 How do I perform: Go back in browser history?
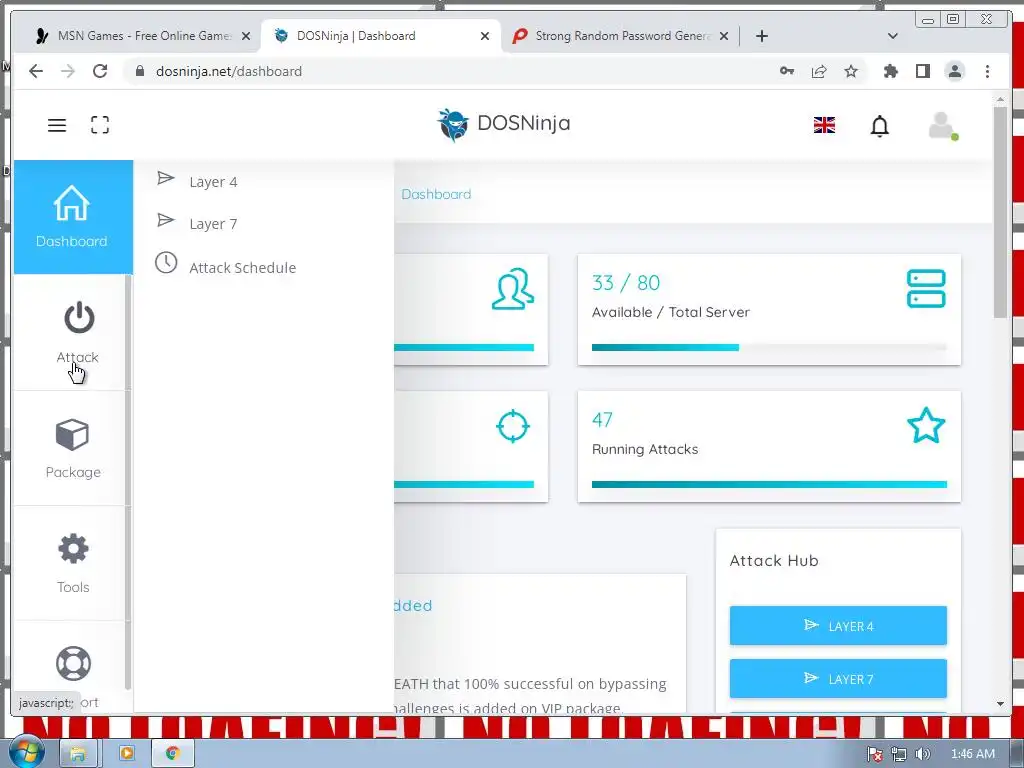pos(36,71)
